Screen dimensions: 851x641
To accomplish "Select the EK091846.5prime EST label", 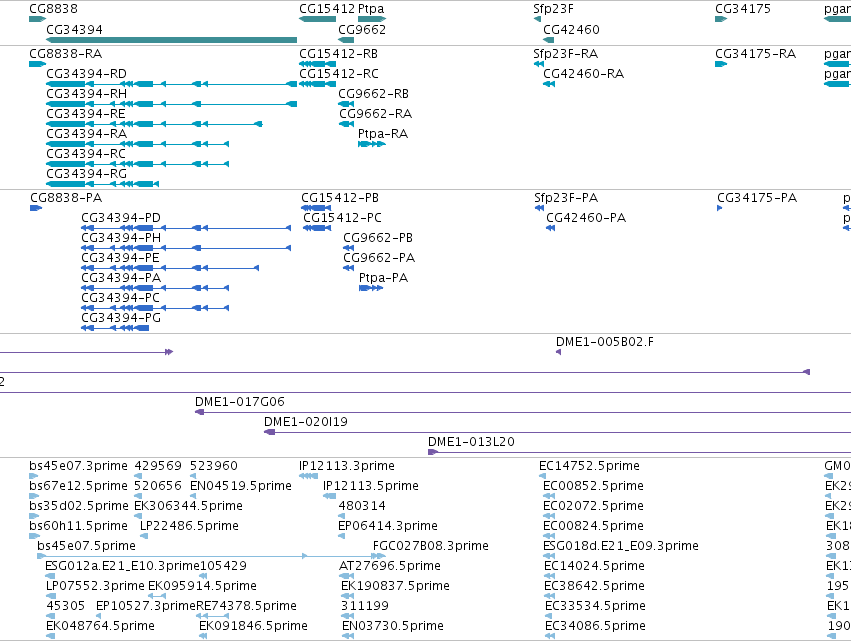I will tap(253, 626).
